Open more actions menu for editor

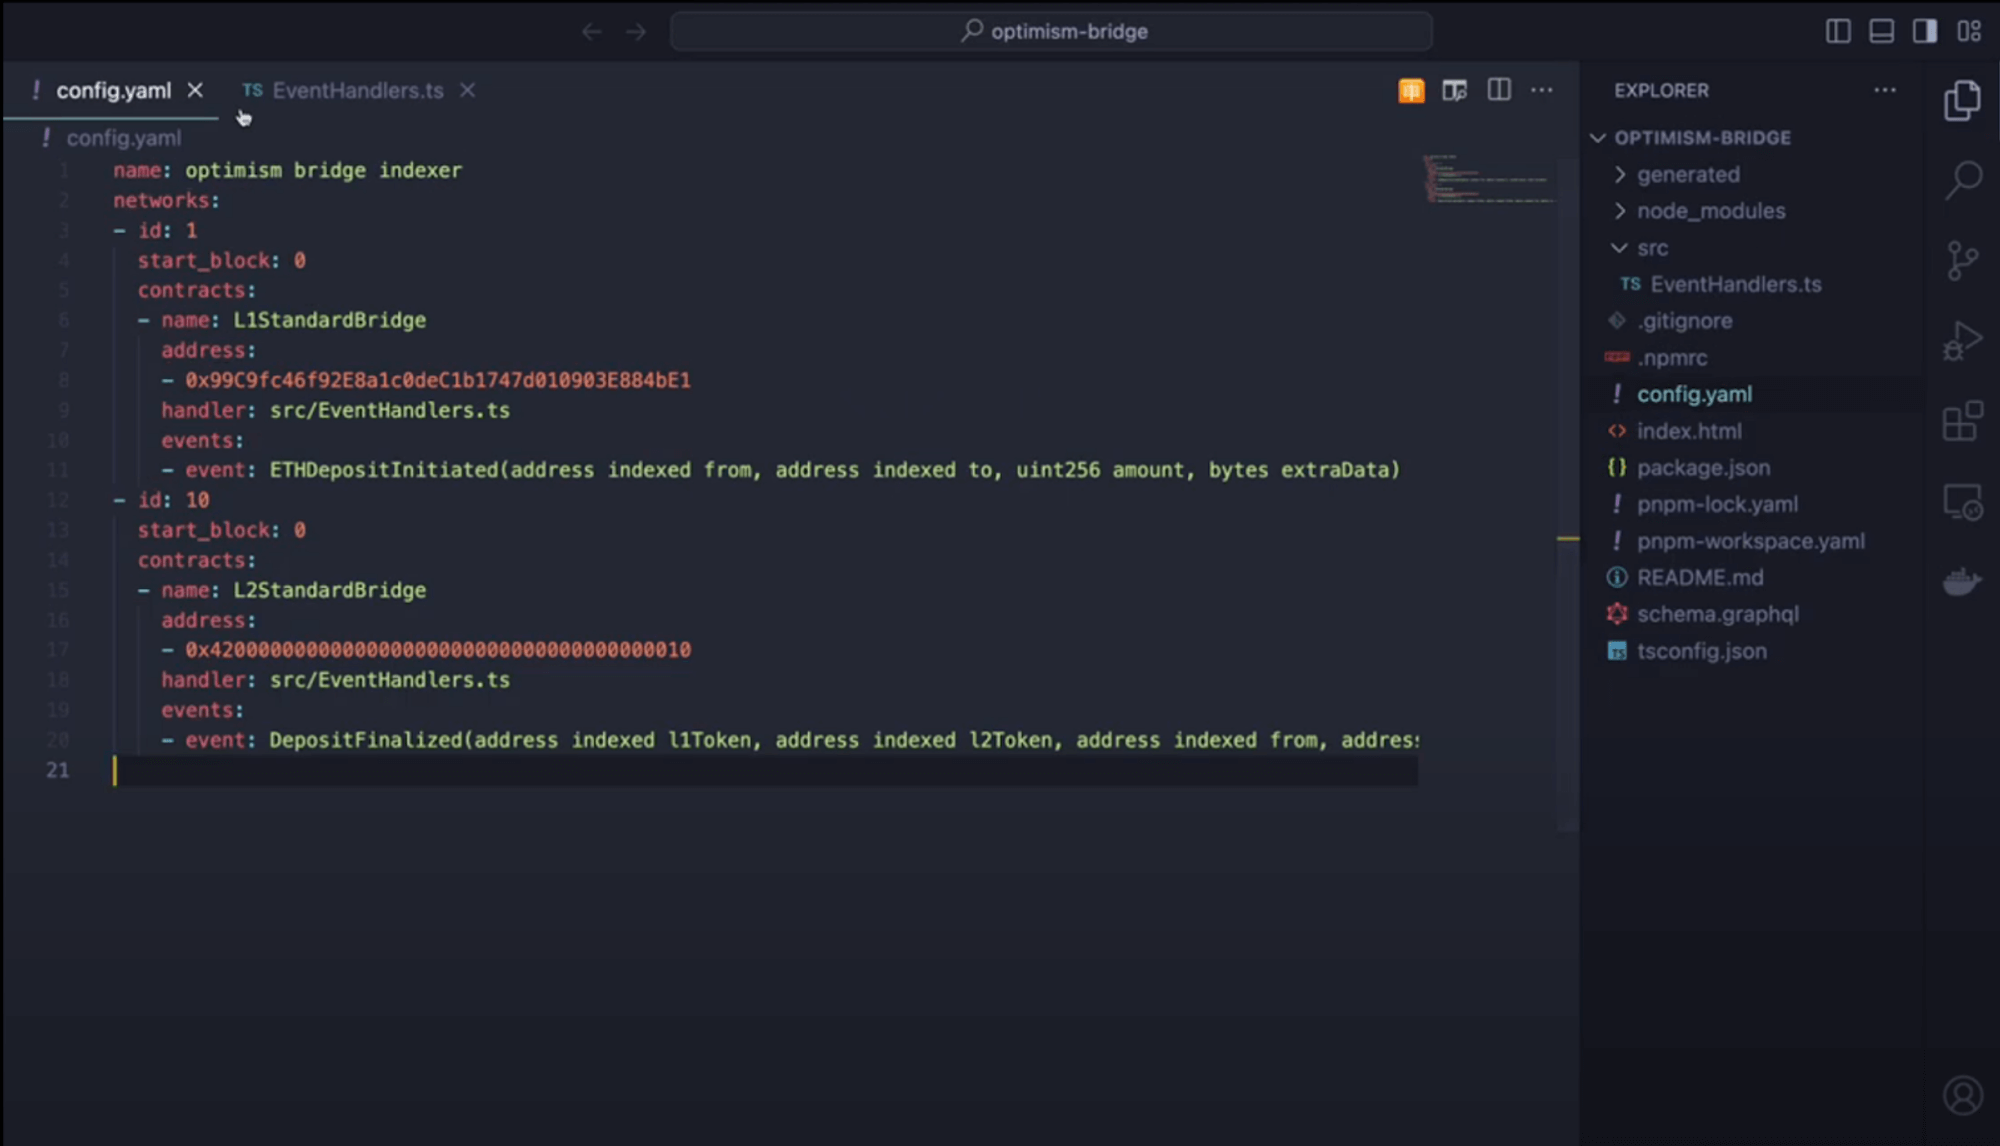[x=1541, y=90]
